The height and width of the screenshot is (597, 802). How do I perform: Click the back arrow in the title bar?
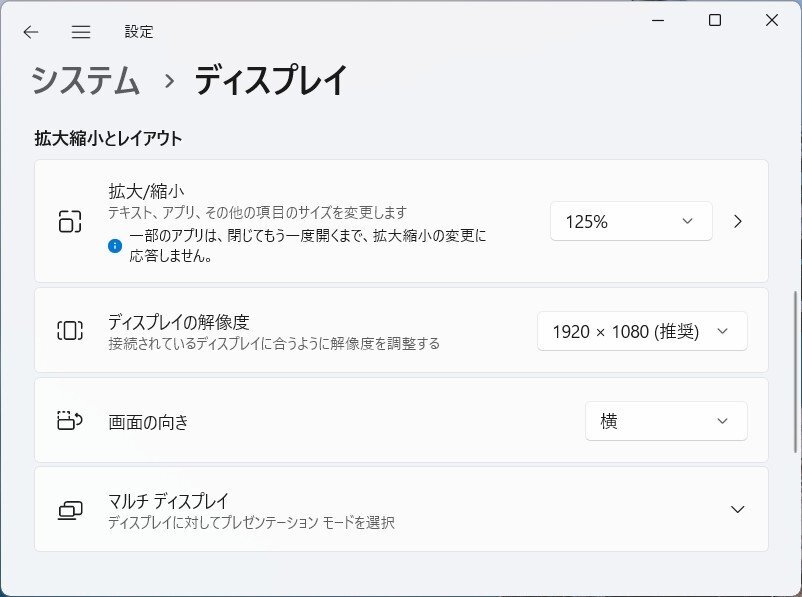[x=30, y=31]
